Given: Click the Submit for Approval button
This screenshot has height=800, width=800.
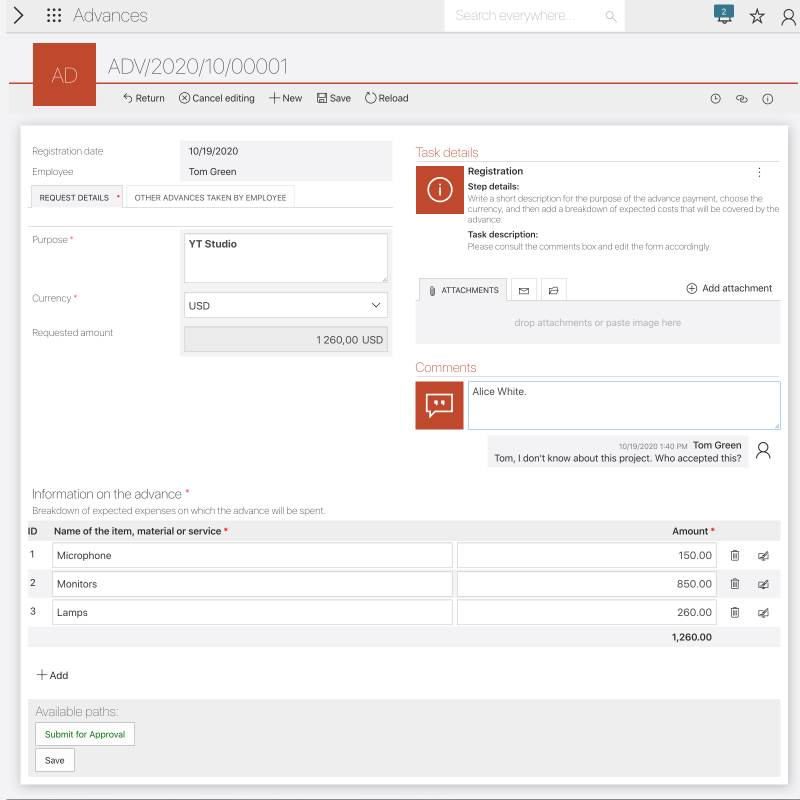Looking at the screenshot, I should point(85,734).
